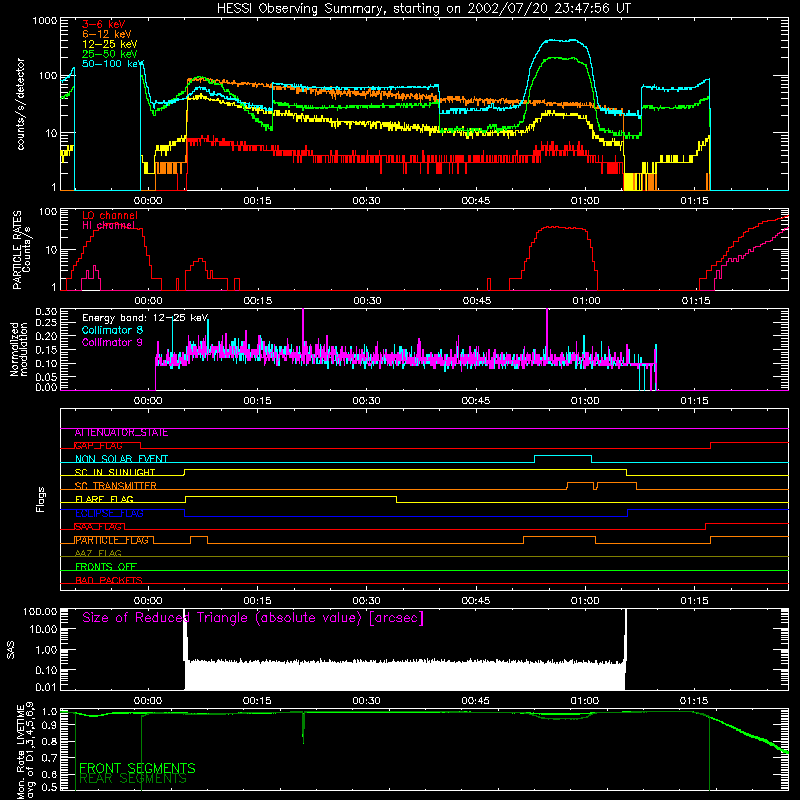Screen dimensions: 800x800
Task: Click the LO channel particle peak near 00:55
Action: (561, 228)
